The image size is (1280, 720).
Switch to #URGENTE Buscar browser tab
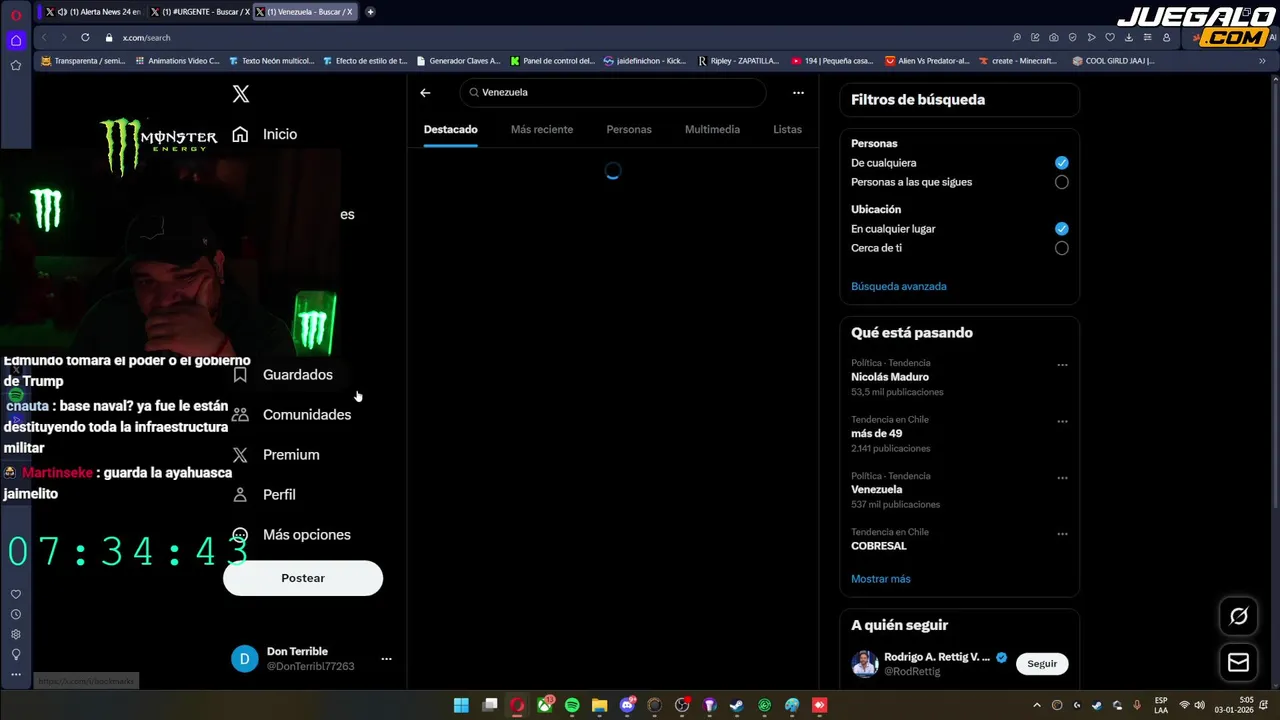click(198, 12)
